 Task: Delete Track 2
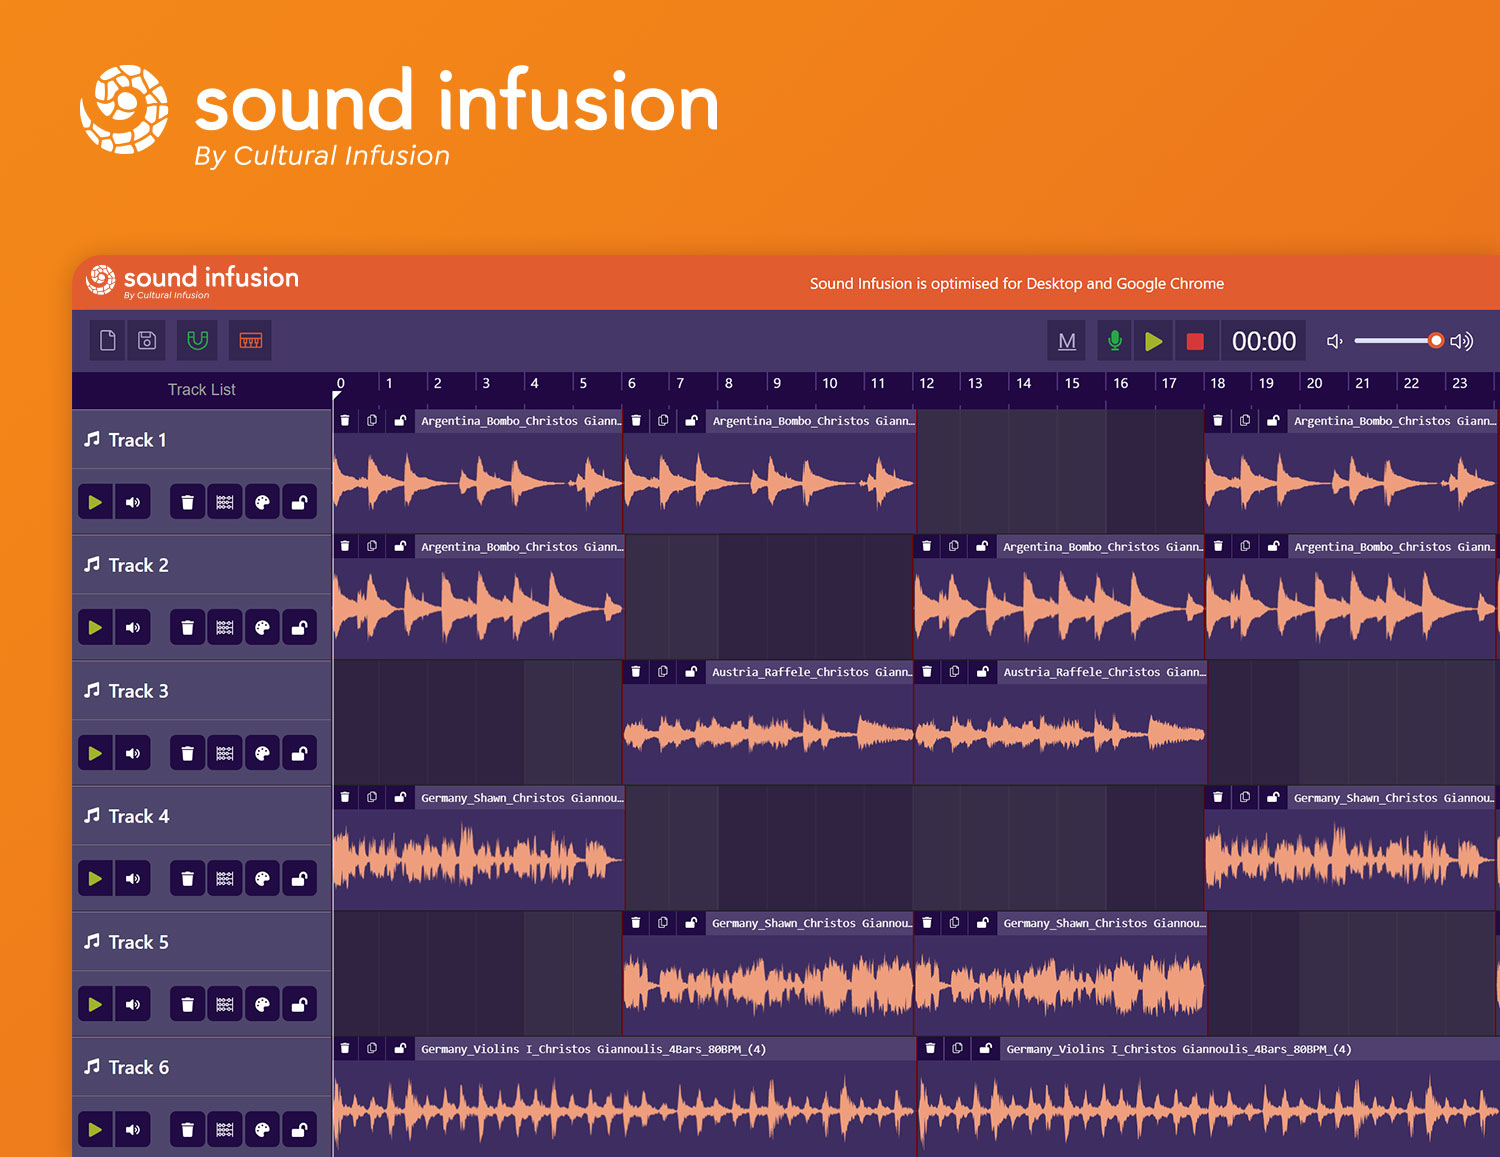coord(187,628)
